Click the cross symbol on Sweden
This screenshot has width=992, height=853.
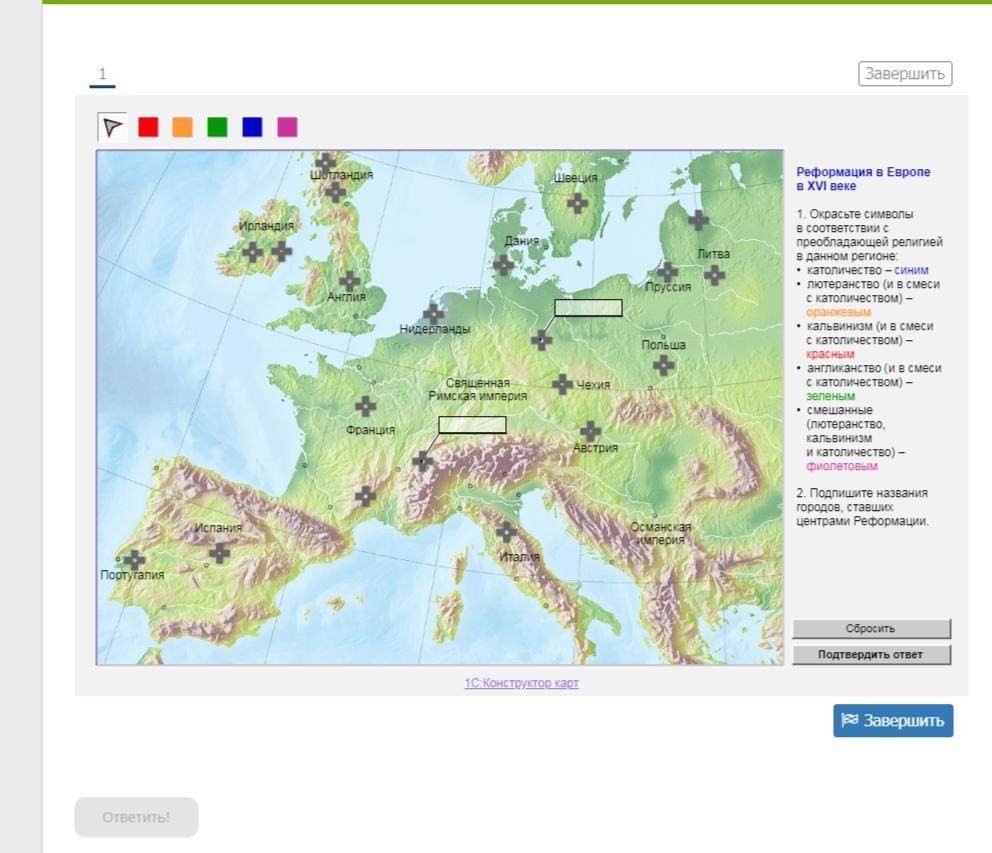(577, 203)
